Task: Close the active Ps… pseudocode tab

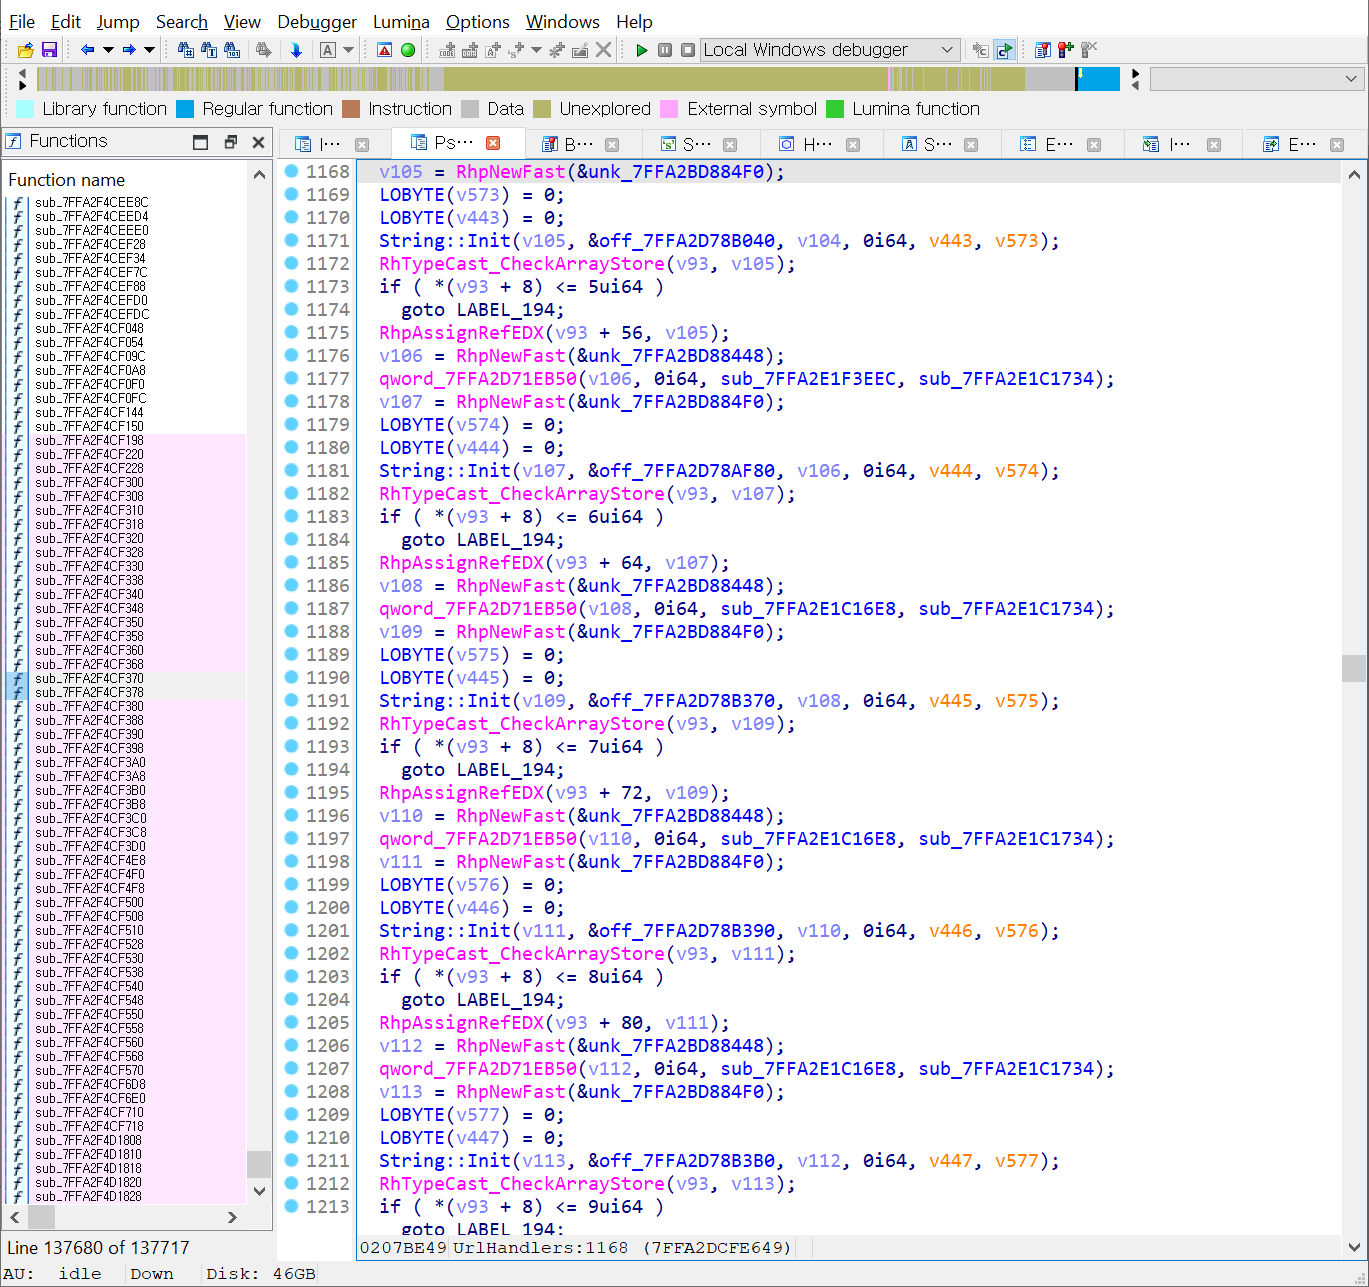Action: [x=493, y=143]
